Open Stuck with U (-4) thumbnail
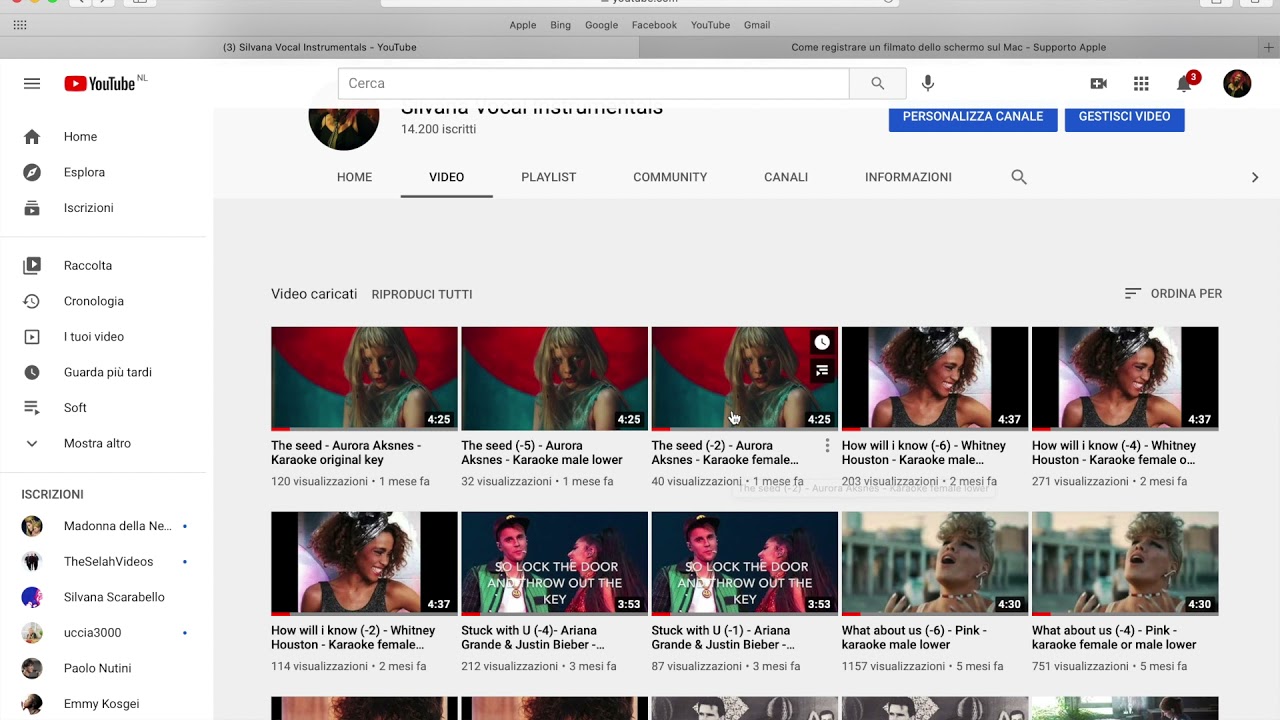 tap(554, 564)
